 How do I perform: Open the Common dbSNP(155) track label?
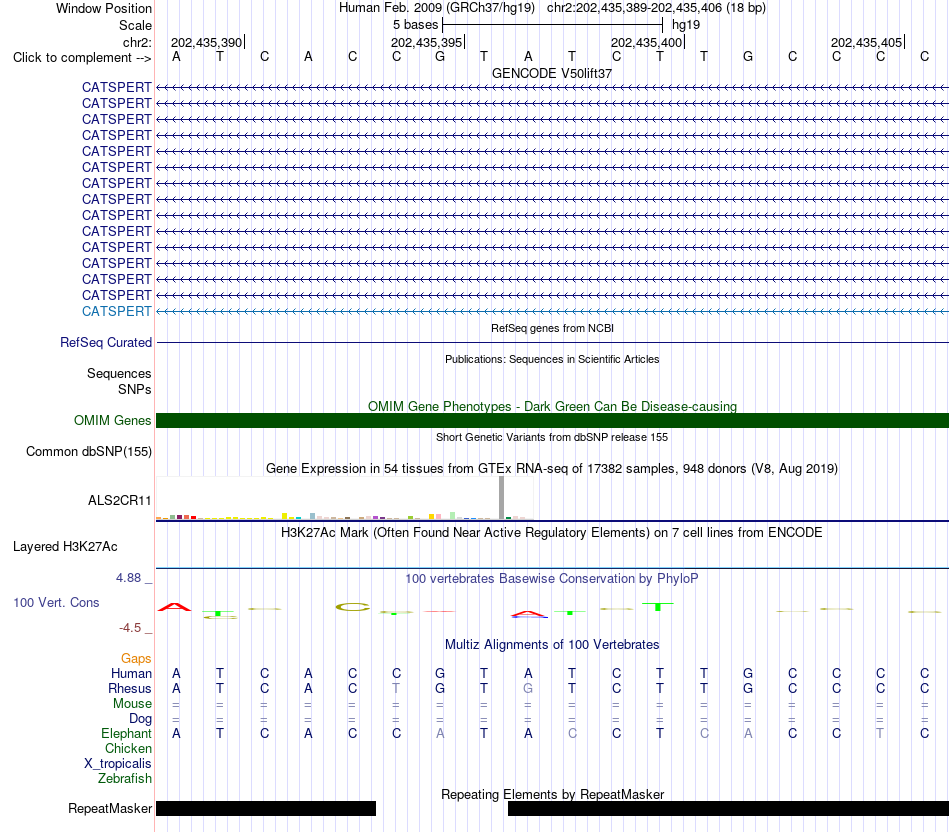pos(89,451)
